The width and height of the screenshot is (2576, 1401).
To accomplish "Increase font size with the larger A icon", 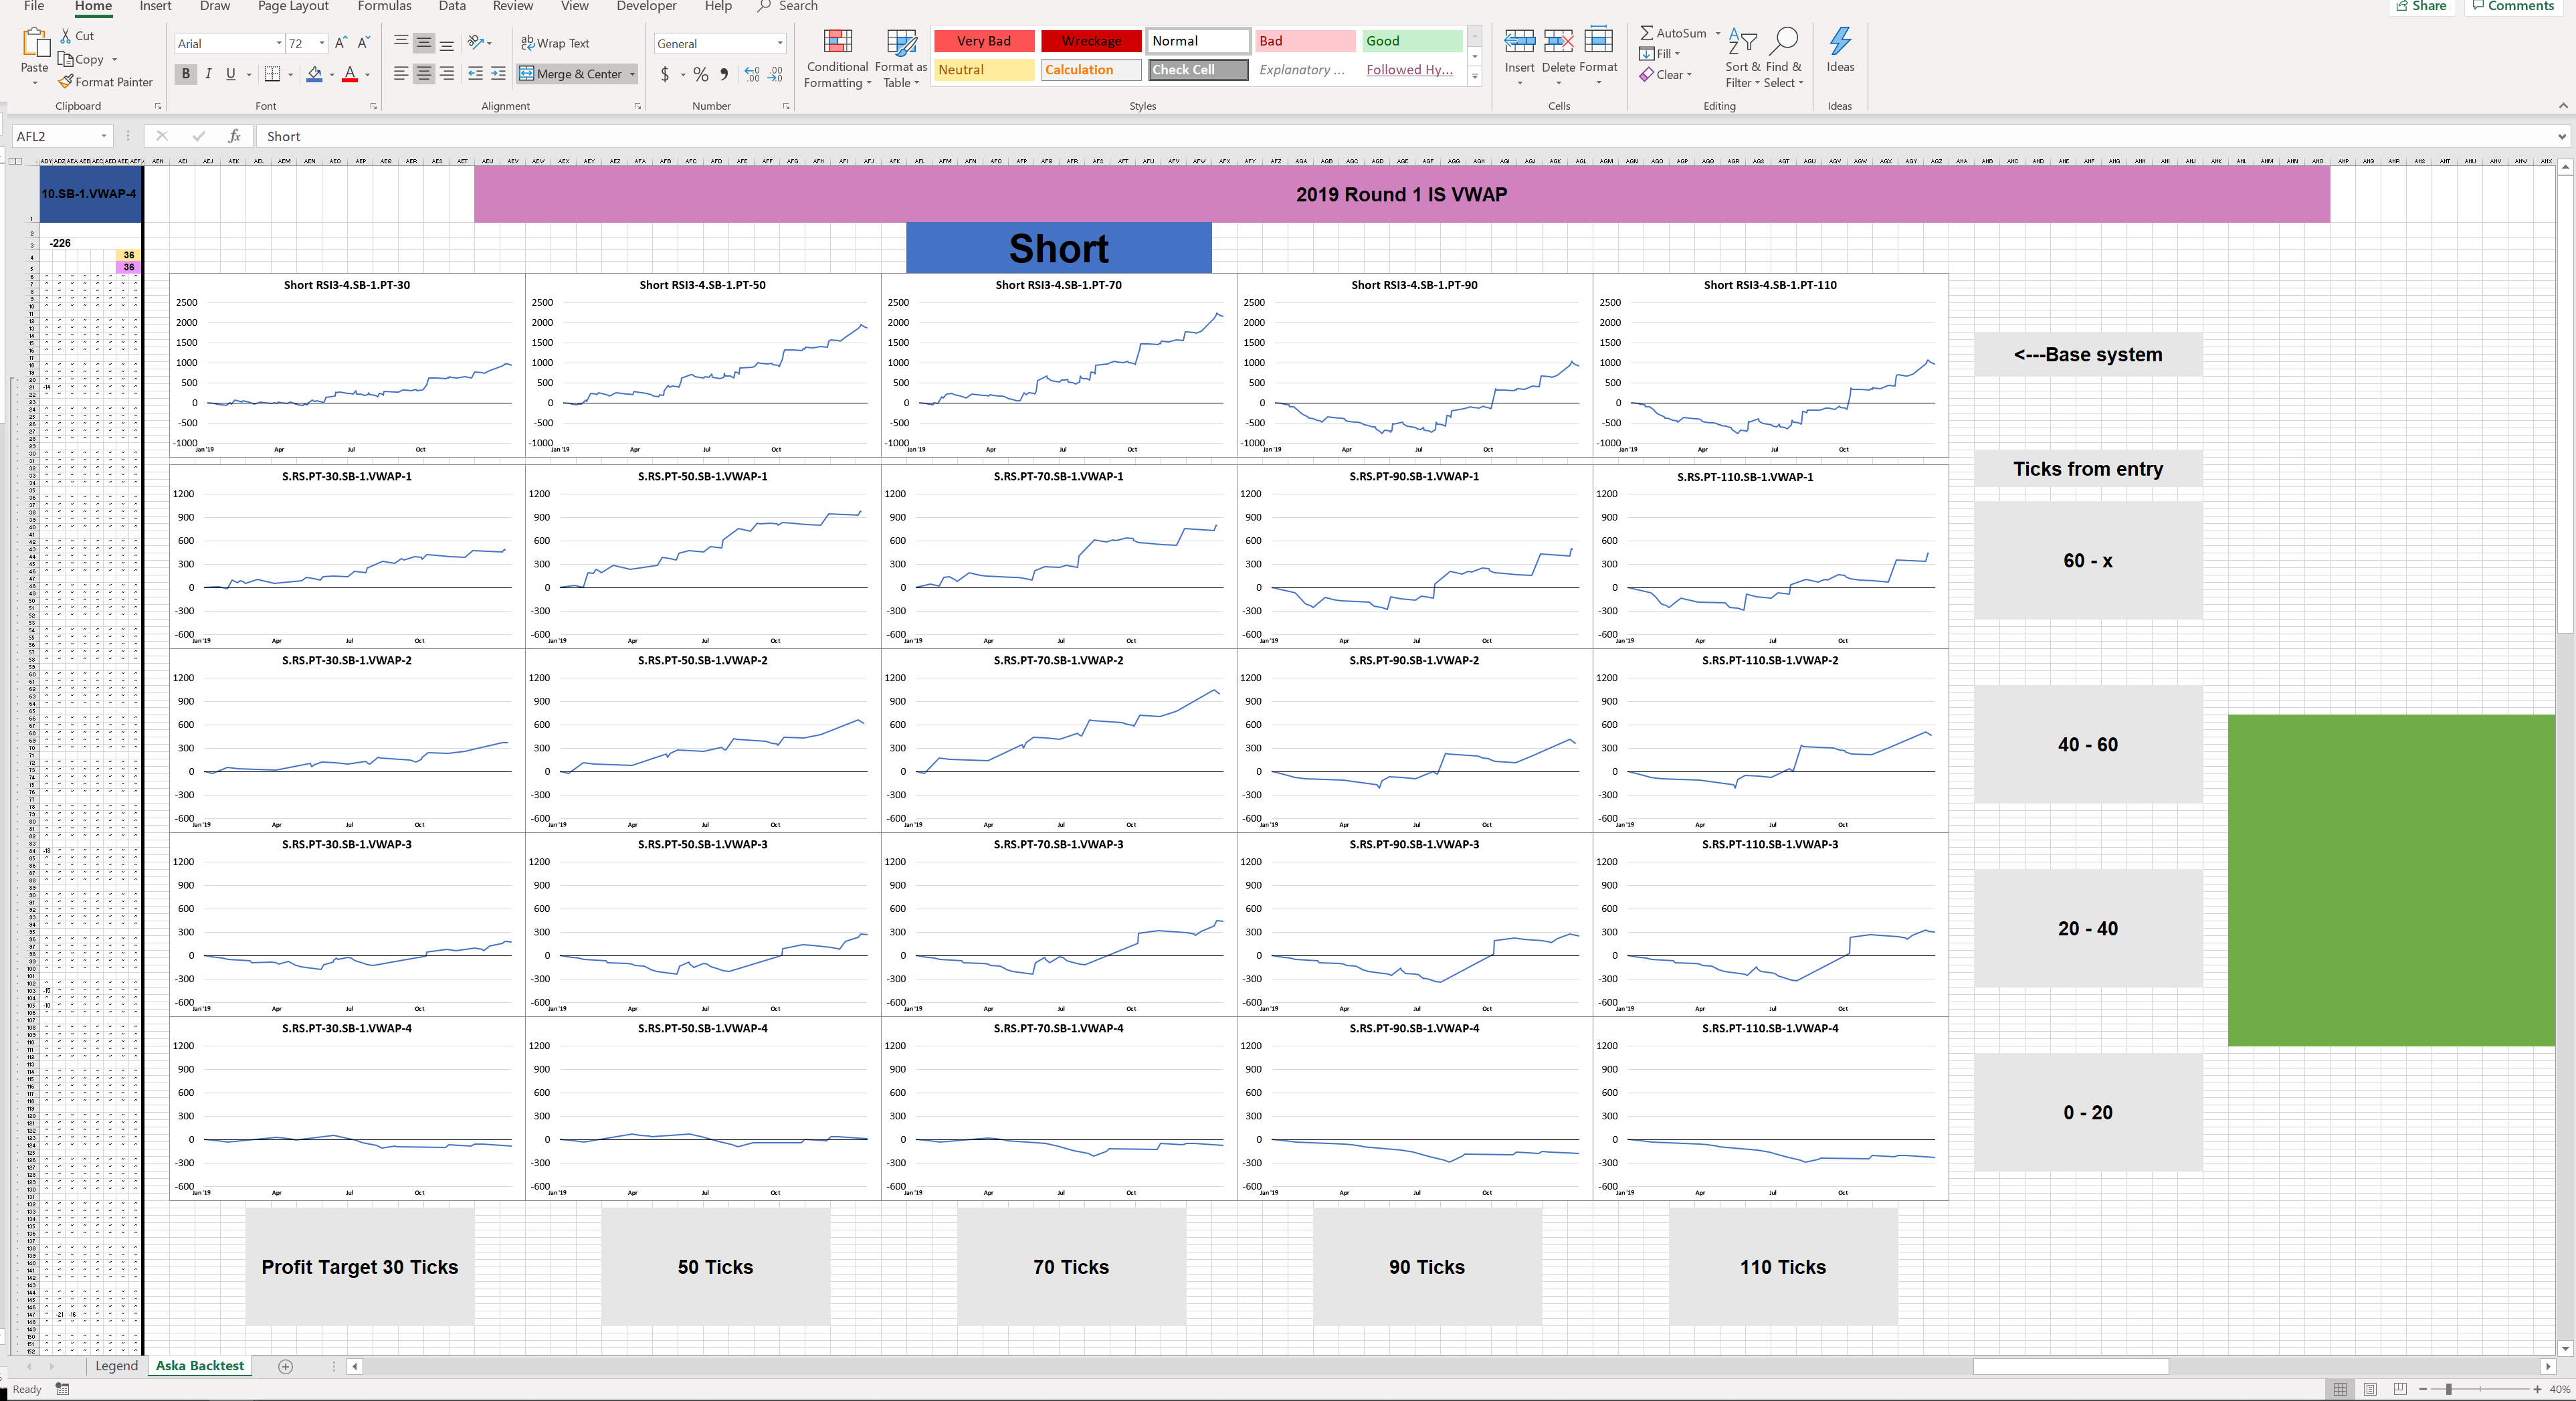I will point(341,43).
